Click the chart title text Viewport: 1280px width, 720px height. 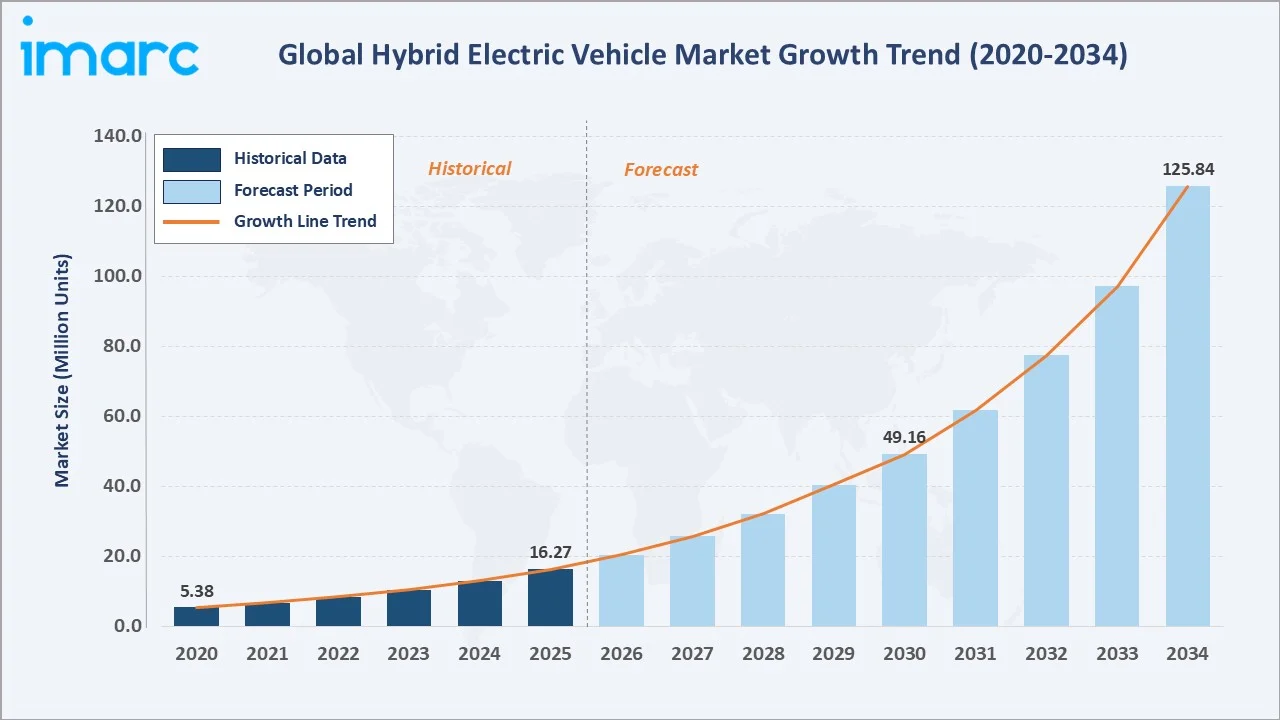pyautogui.click(x=702, y=56)
